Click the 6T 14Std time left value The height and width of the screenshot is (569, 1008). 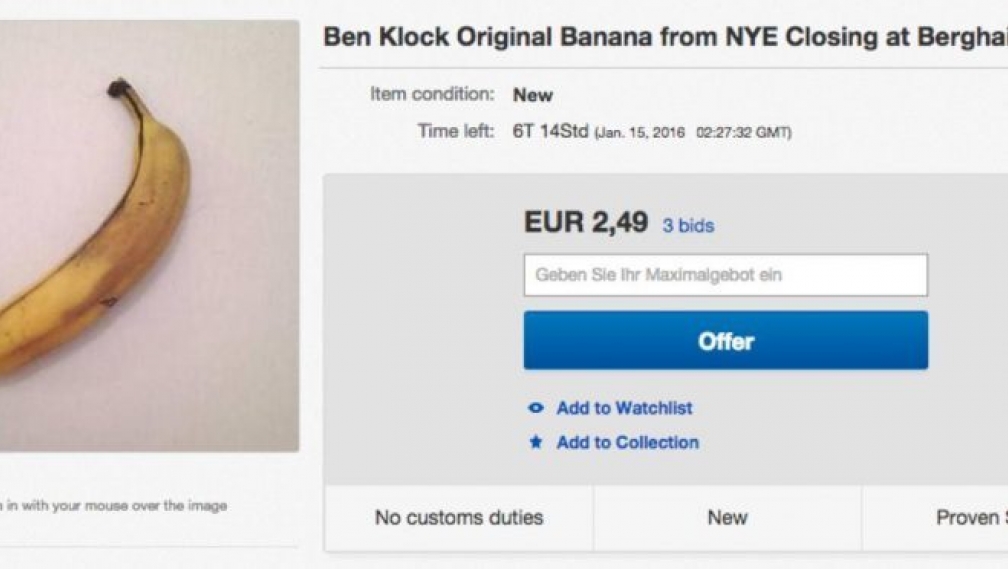pyautogui.click(x=550, y=132)
